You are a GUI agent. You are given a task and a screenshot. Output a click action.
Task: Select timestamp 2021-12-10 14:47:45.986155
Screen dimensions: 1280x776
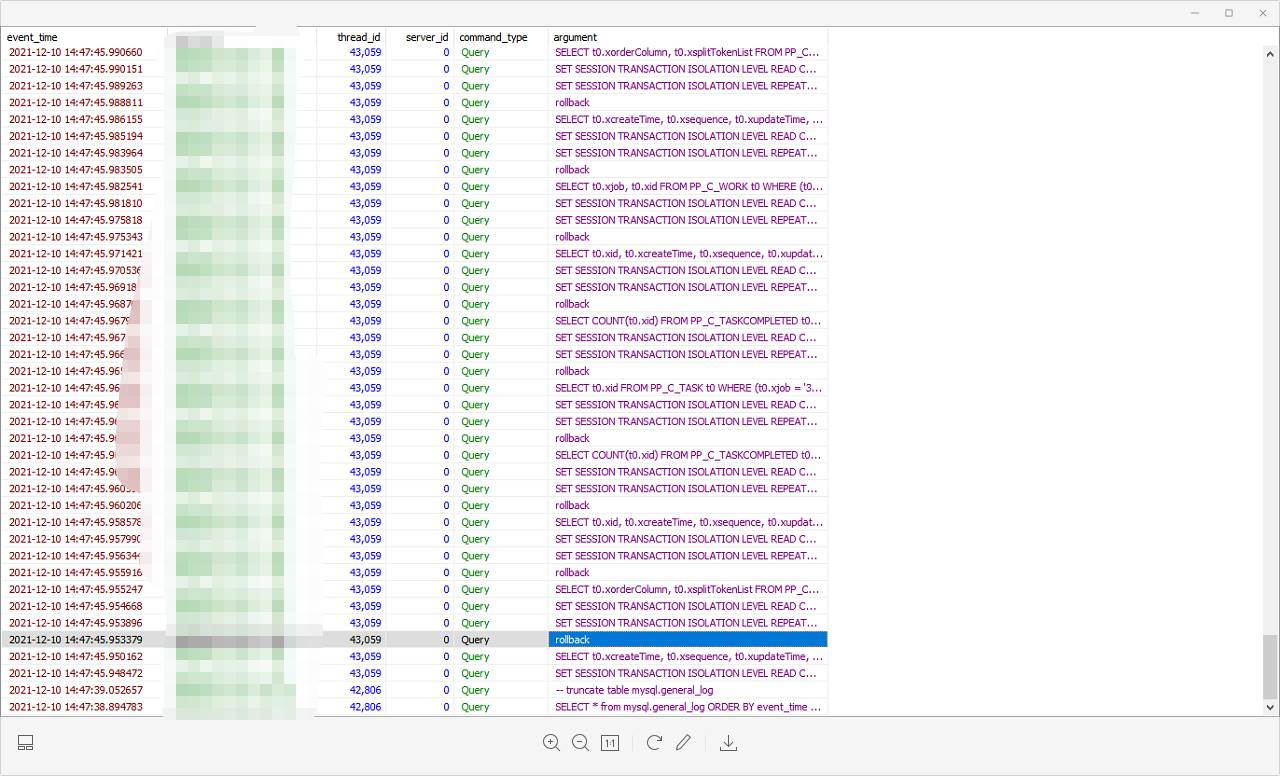coord(76,119)
